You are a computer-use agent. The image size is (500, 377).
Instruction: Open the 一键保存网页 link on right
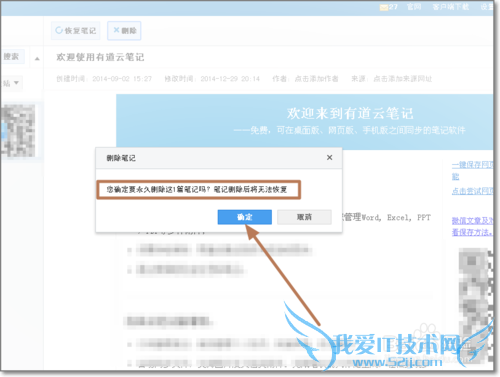coord(472,165)
